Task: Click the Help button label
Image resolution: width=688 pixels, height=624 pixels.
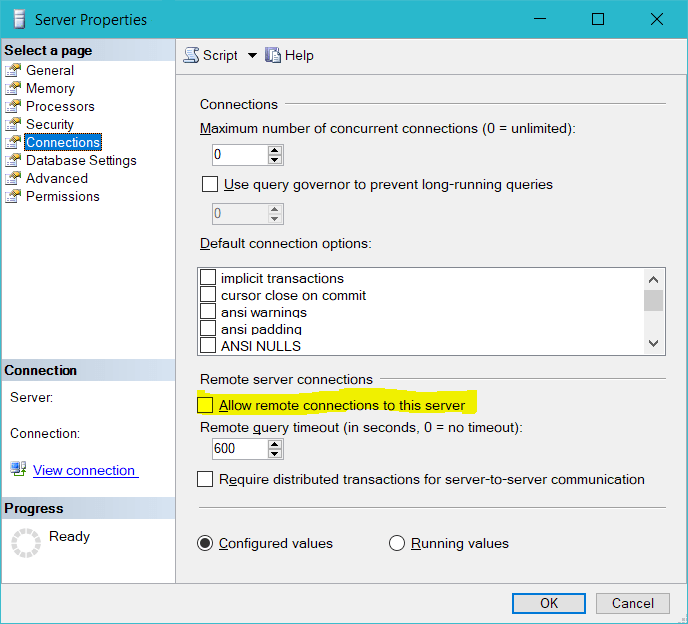Action: [x=299, y=55]
